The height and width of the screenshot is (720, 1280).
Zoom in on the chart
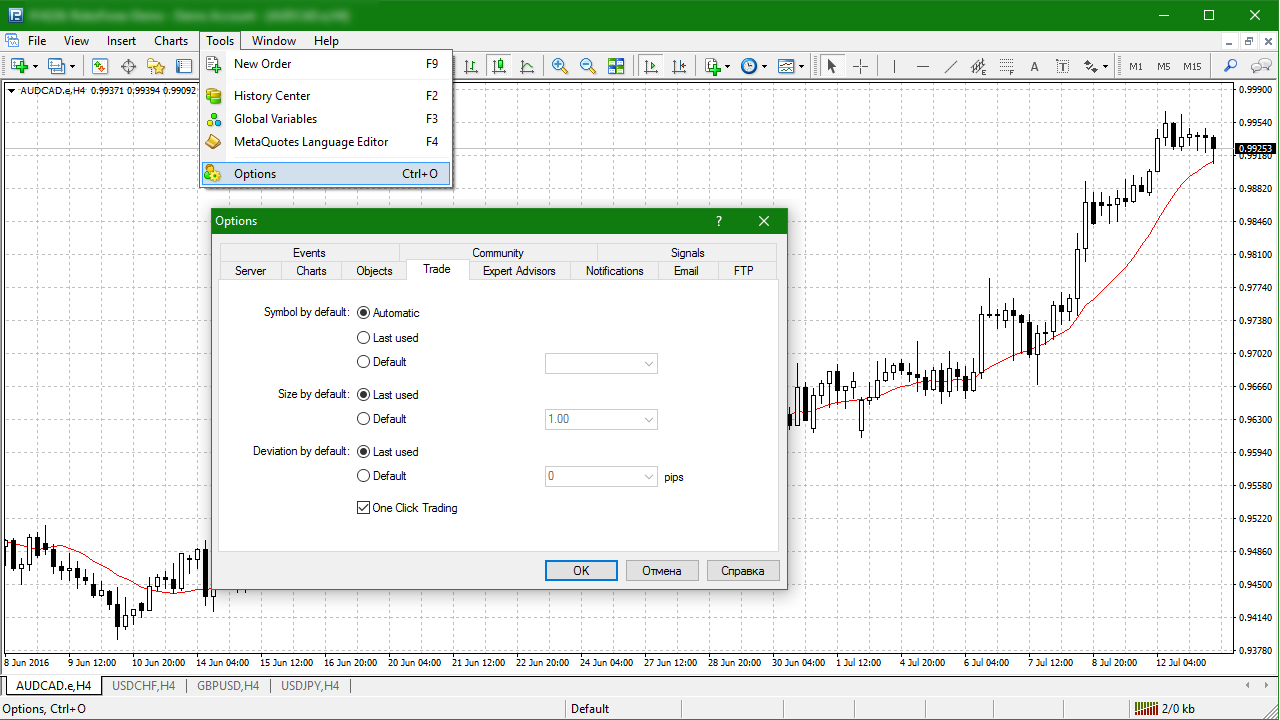coord(560,66)
